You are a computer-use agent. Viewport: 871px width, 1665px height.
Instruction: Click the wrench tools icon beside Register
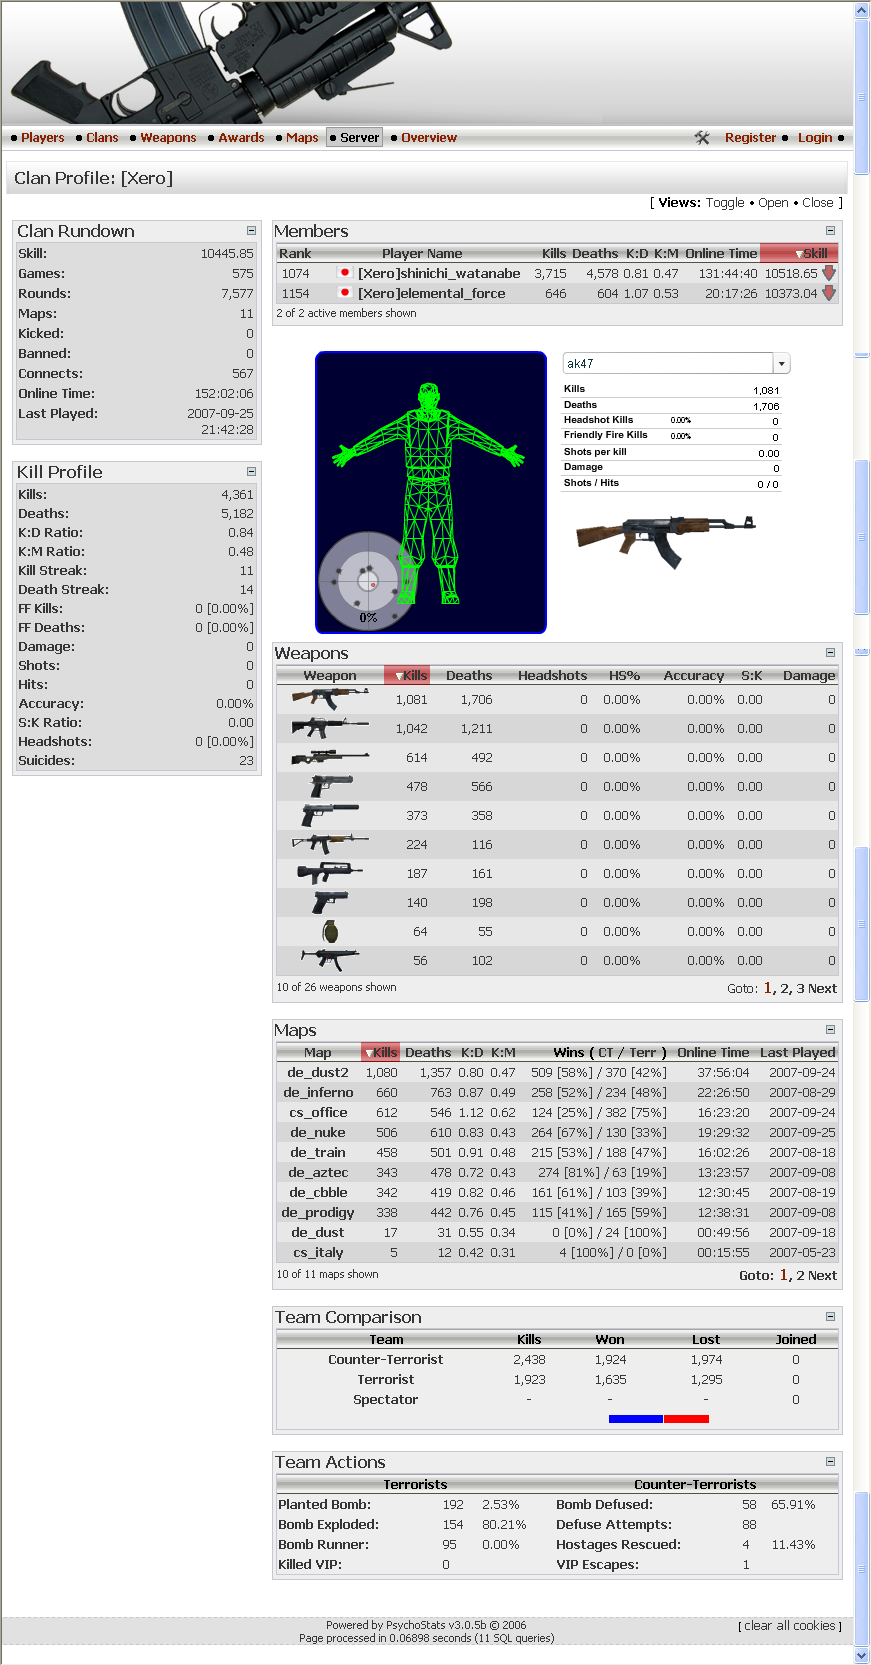(x=702, y=138)
